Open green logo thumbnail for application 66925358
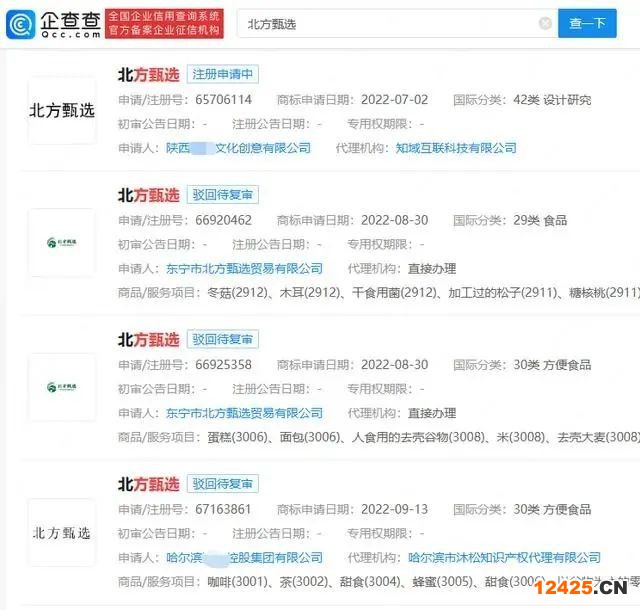 coord(62,387)
